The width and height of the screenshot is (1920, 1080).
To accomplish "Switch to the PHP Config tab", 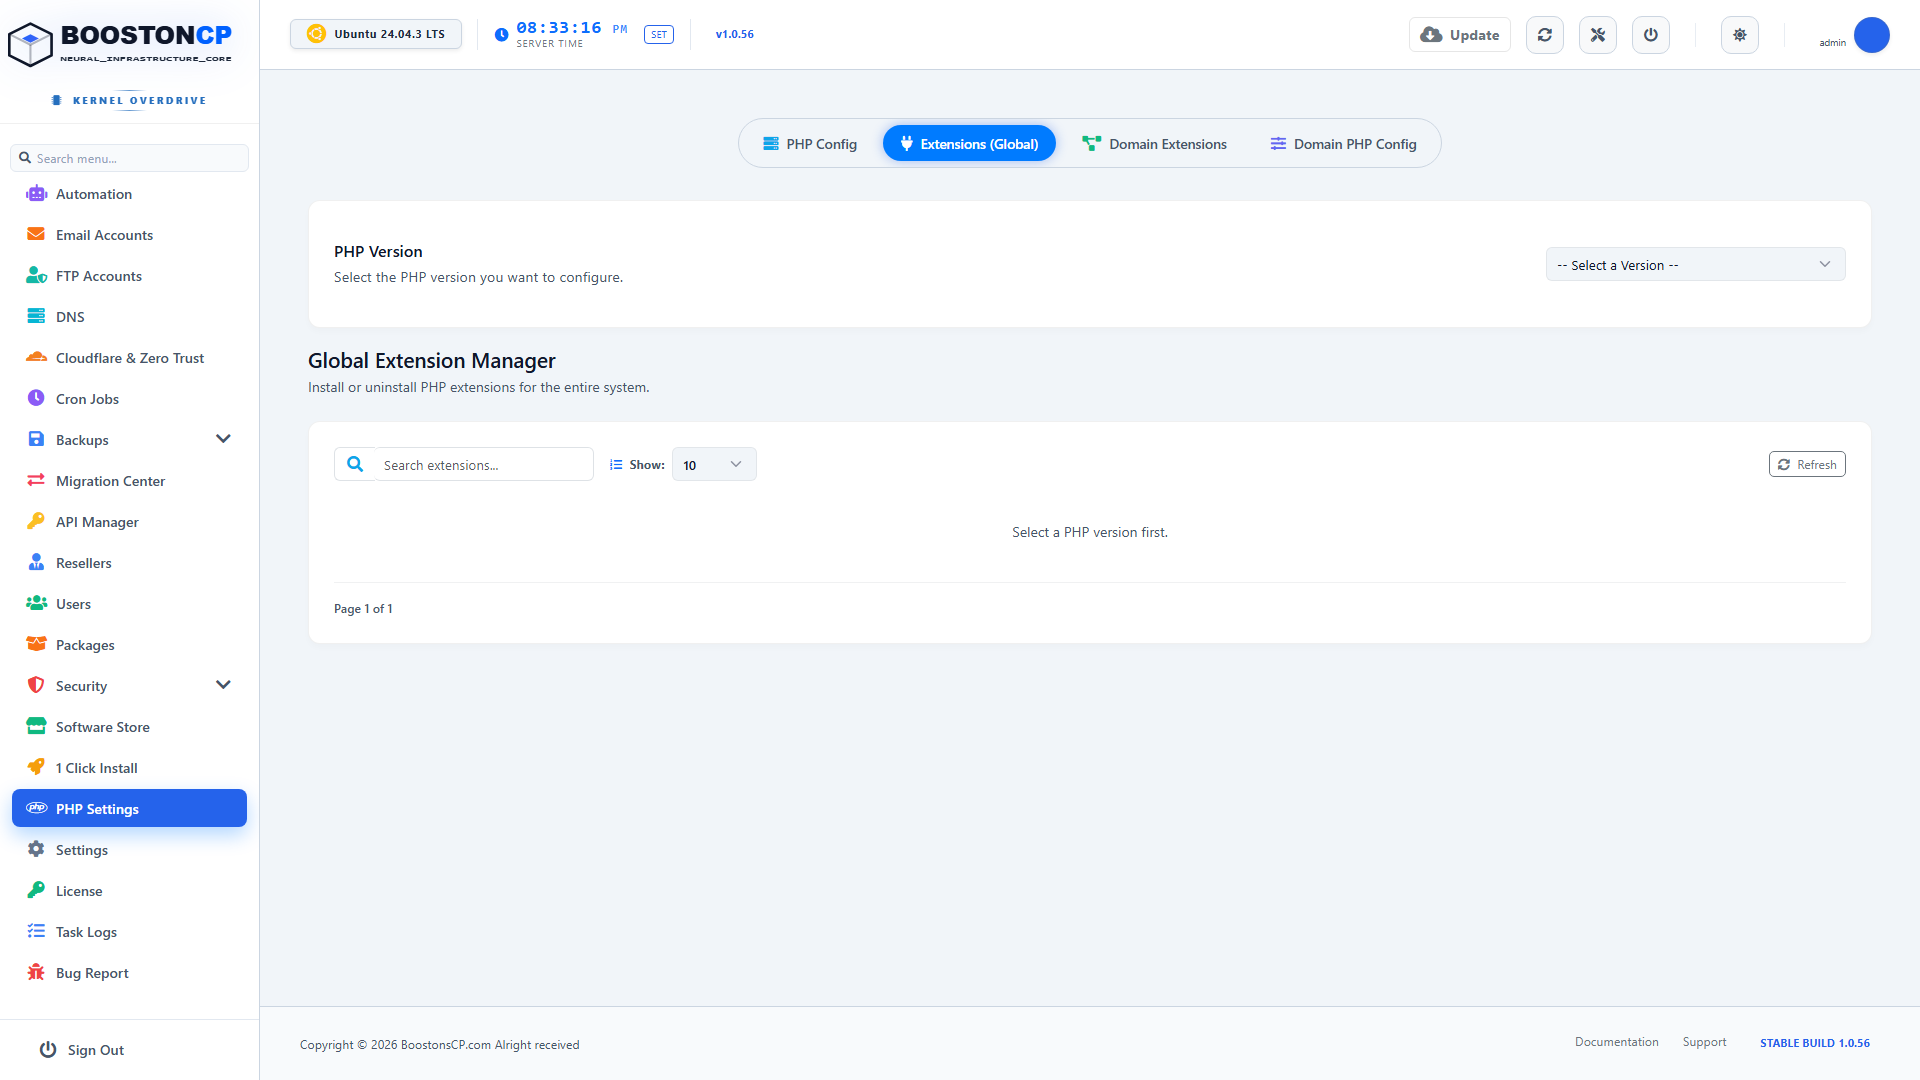I will coord(810,144).
